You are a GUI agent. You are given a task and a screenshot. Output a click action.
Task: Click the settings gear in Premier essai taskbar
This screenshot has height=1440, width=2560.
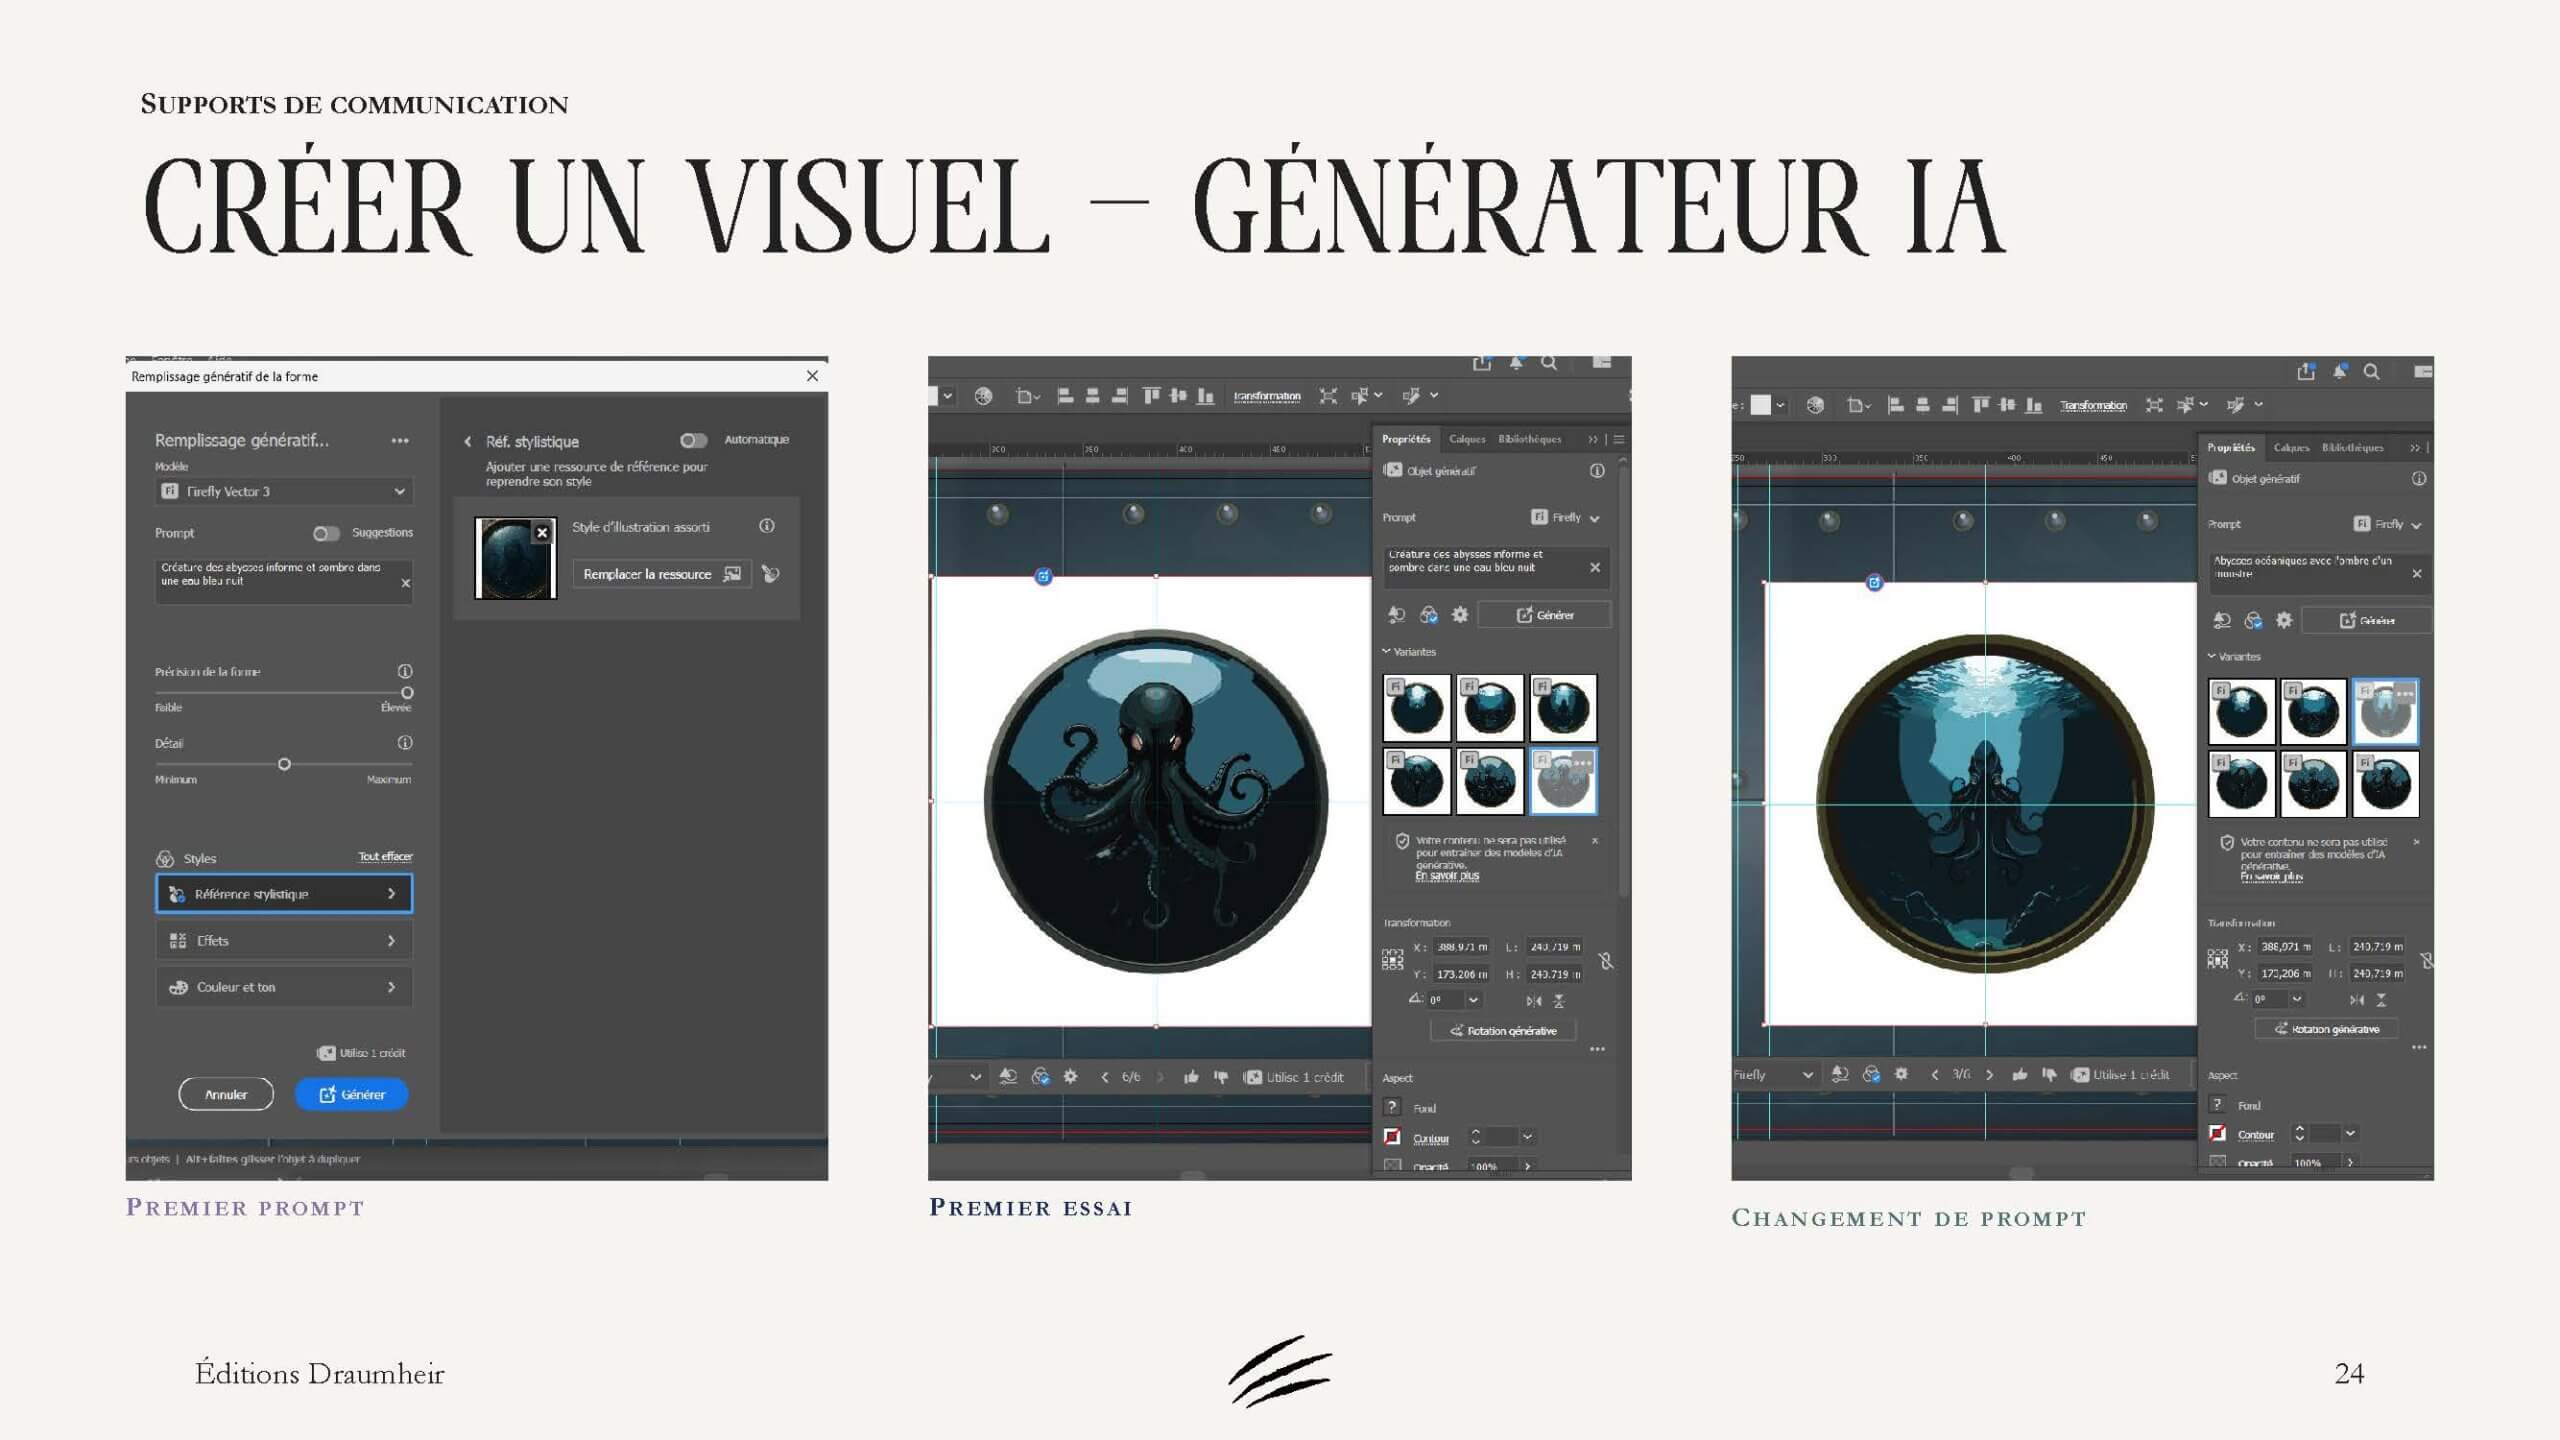coord(1070,1077)
